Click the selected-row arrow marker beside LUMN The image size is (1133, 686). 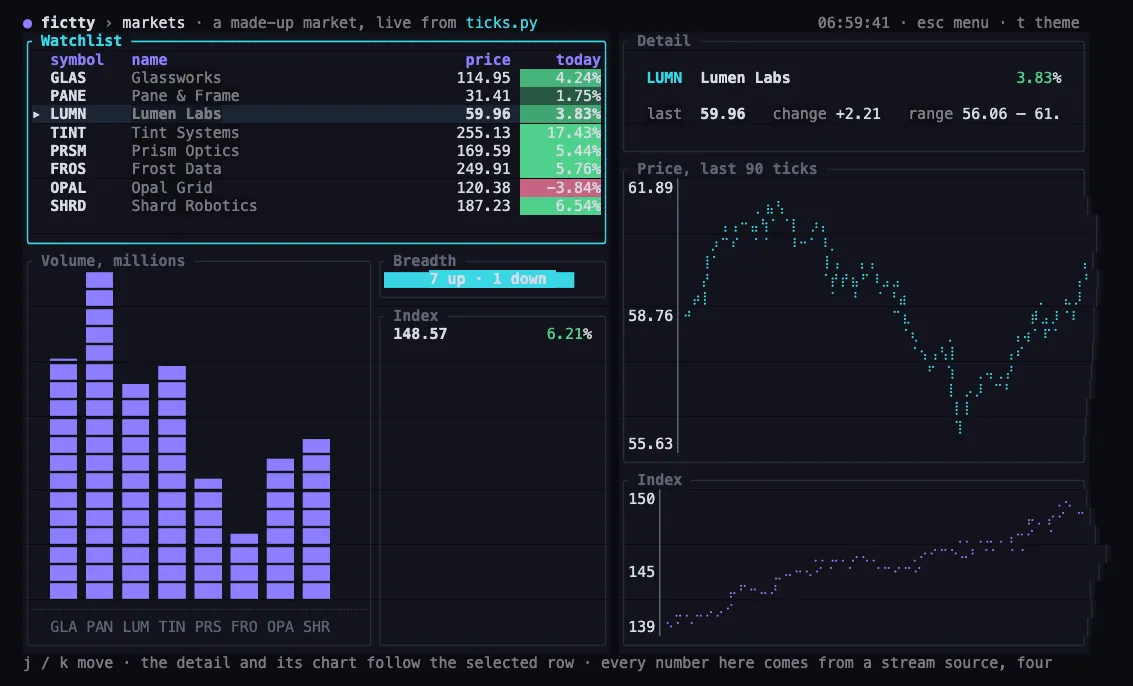point(36,114)
